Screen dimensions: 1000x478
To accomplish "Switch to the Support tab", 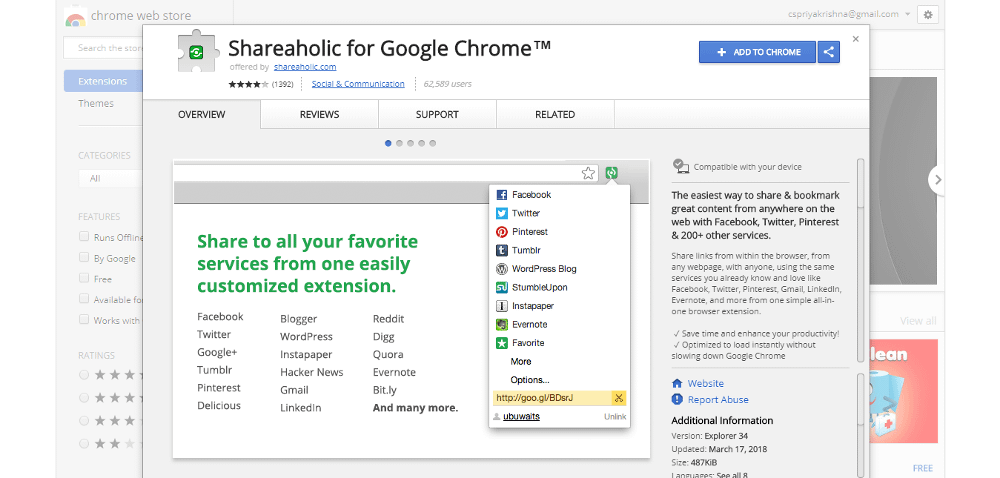I will 437,115.
